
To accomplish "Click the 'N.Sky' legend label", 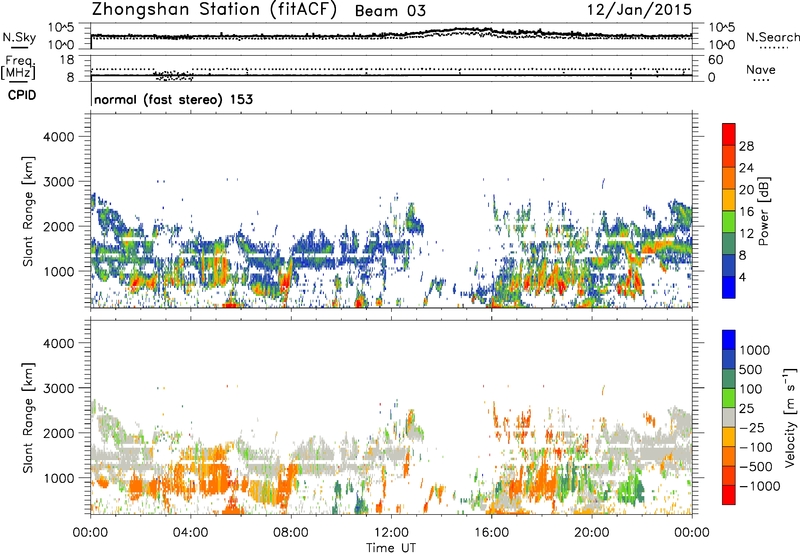I will pyautogui.click(x=19, y=37).
